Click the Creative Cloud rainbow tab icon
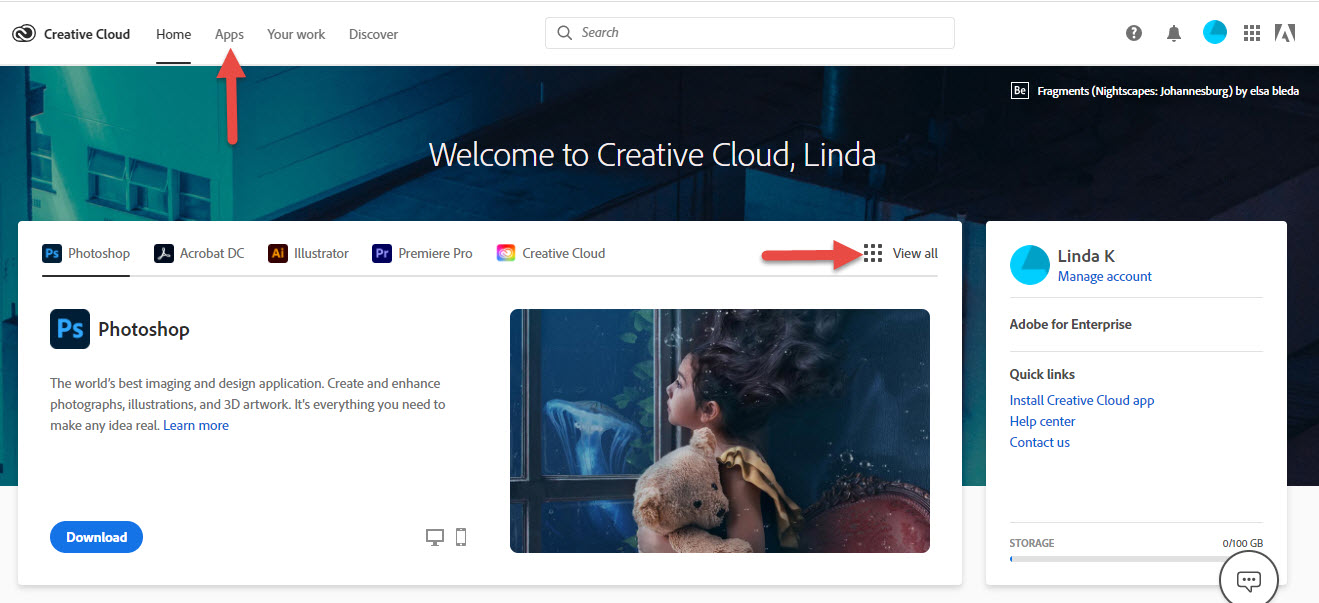 [x=506, y=253]
